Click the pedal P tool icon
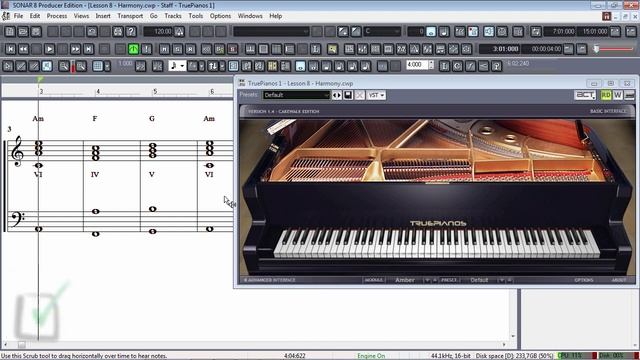Image resolution: width=640 pixels, height=360 pixels. [497, 66]
